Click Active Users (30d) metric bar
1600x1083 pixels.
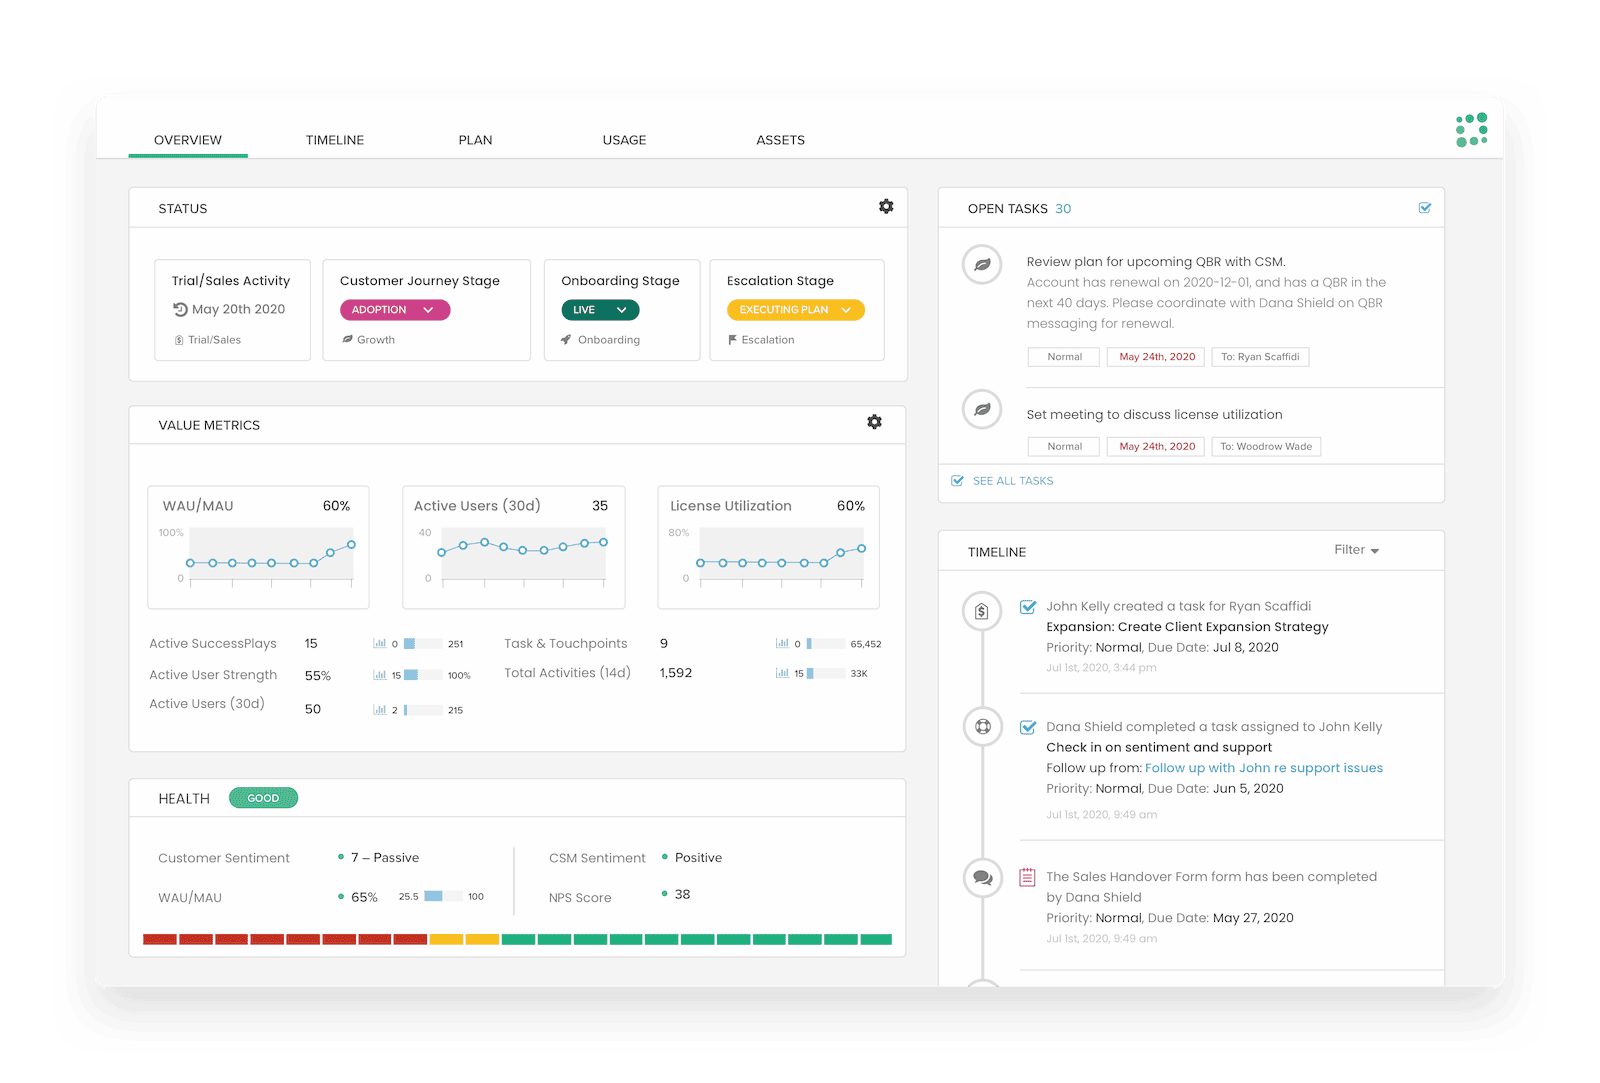click(x=423, y=710)
